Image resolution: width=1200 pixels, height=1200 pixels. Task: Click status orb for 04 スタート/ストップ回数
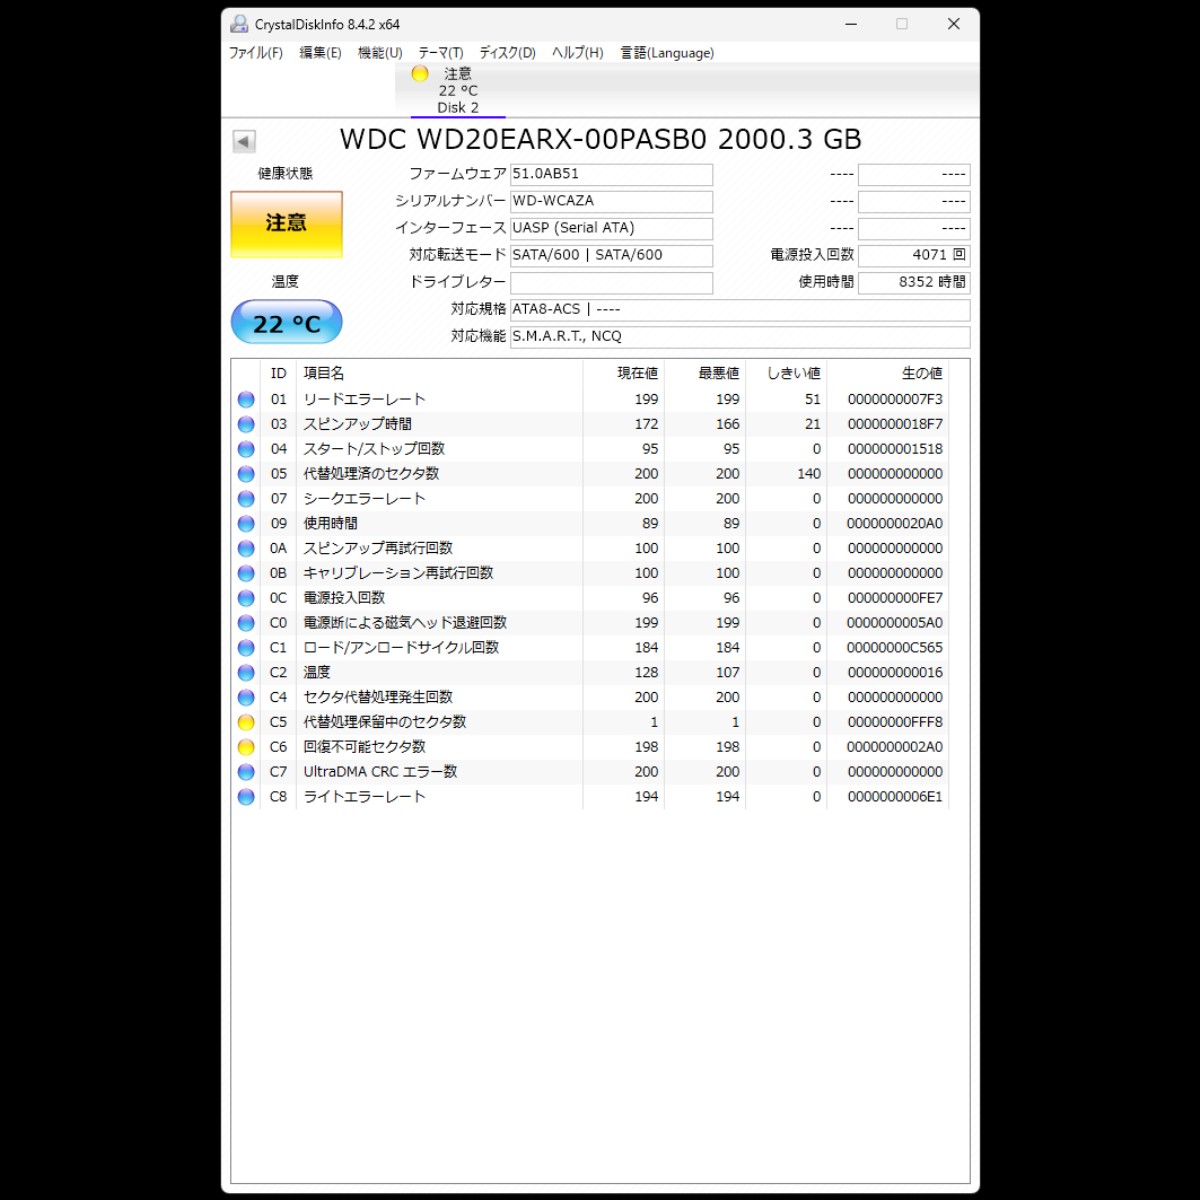point(246,449)
